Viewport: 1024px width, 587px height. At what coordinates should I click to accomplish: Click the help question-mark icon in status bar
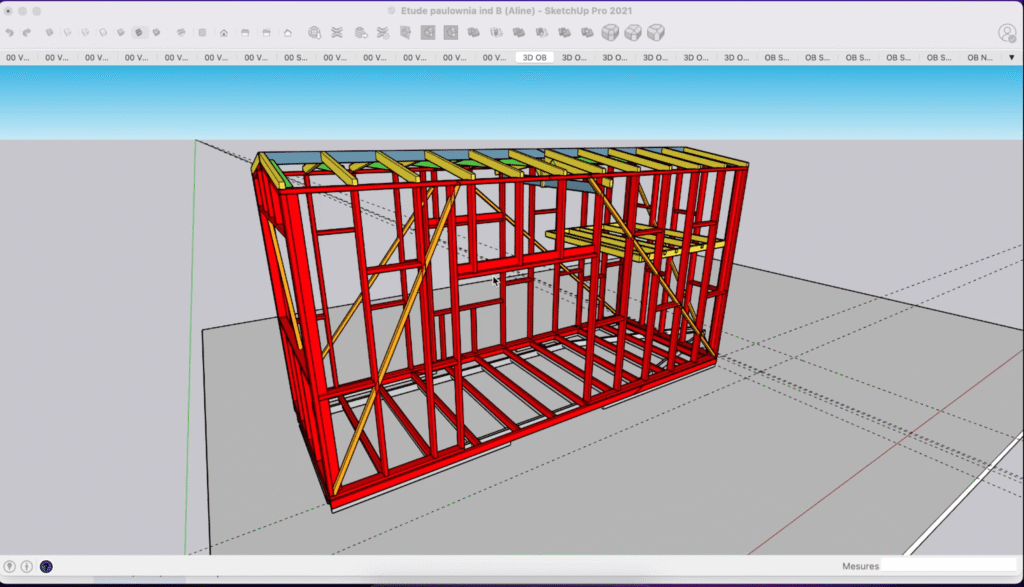45,566
